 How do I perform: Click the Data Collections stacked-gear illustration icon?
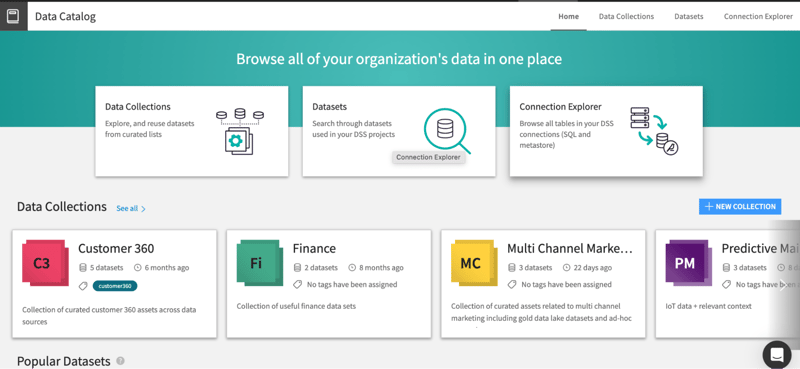click(239, 131)
